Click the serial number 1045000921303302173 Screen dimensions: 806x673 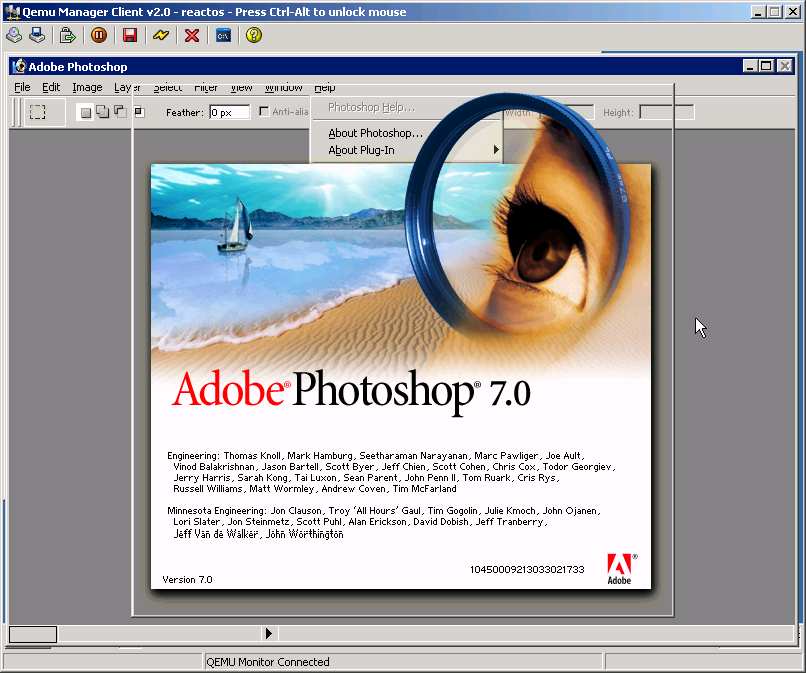point(527,569)
